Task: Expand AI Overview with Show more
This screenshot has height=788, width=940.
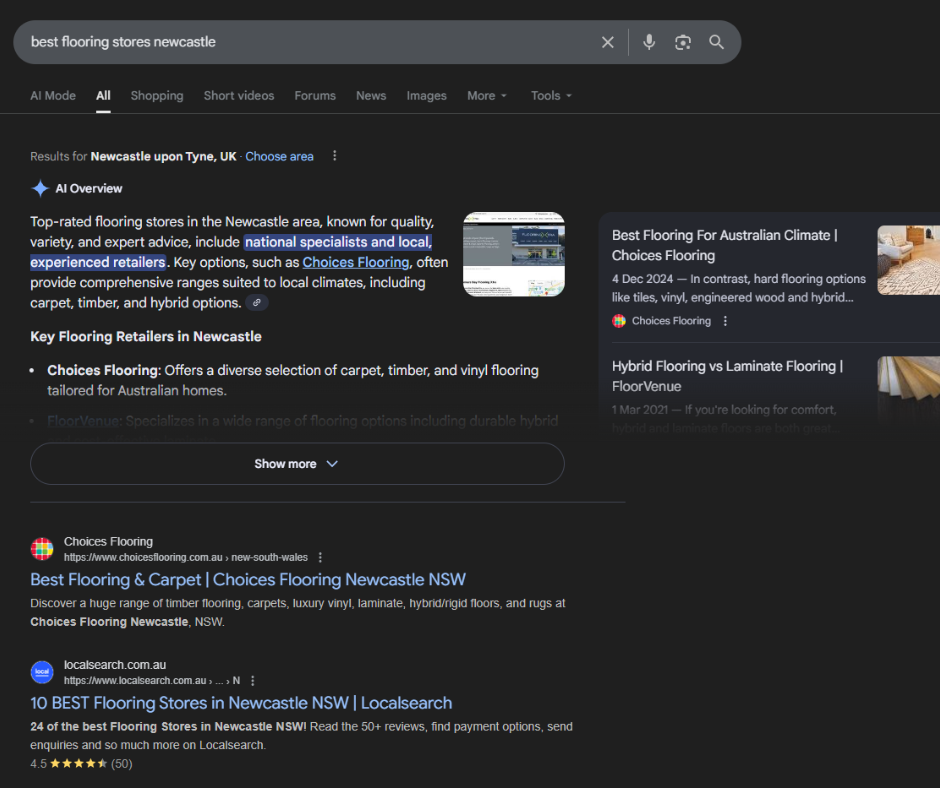Action: [297, 464]
